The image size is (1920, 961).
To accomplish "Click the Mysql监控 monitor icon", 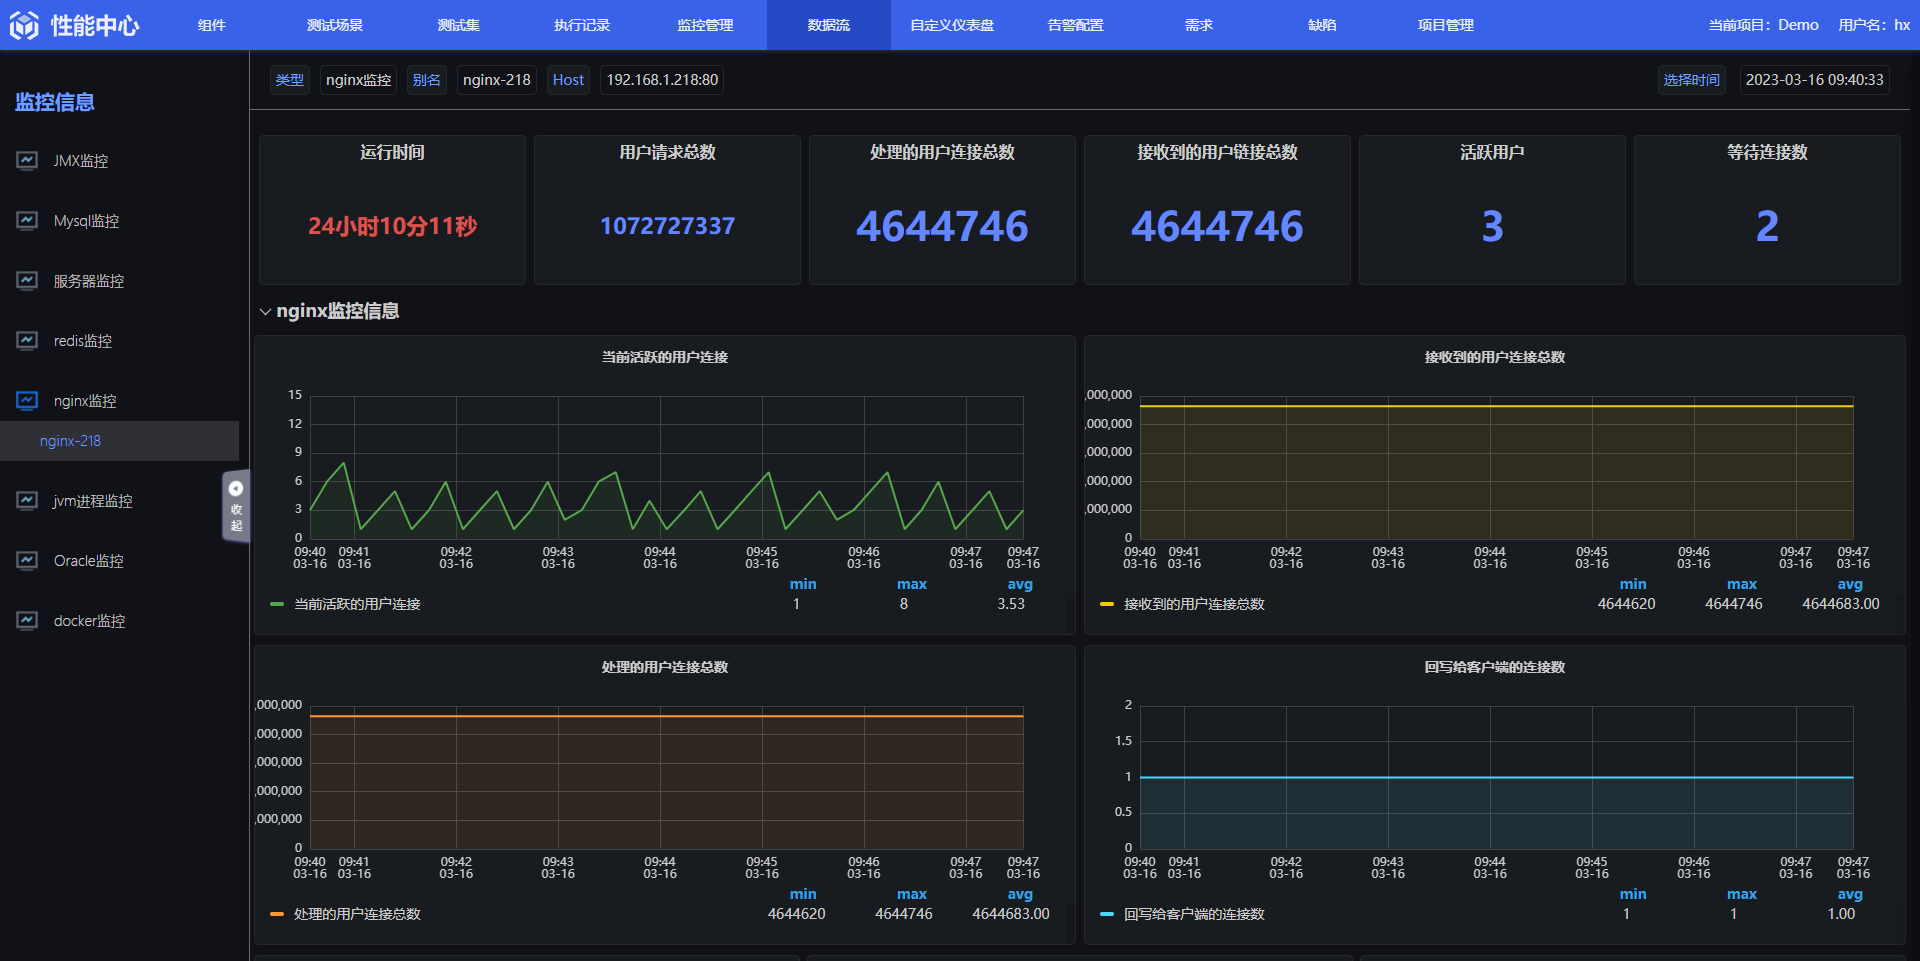I will point(27,220).
